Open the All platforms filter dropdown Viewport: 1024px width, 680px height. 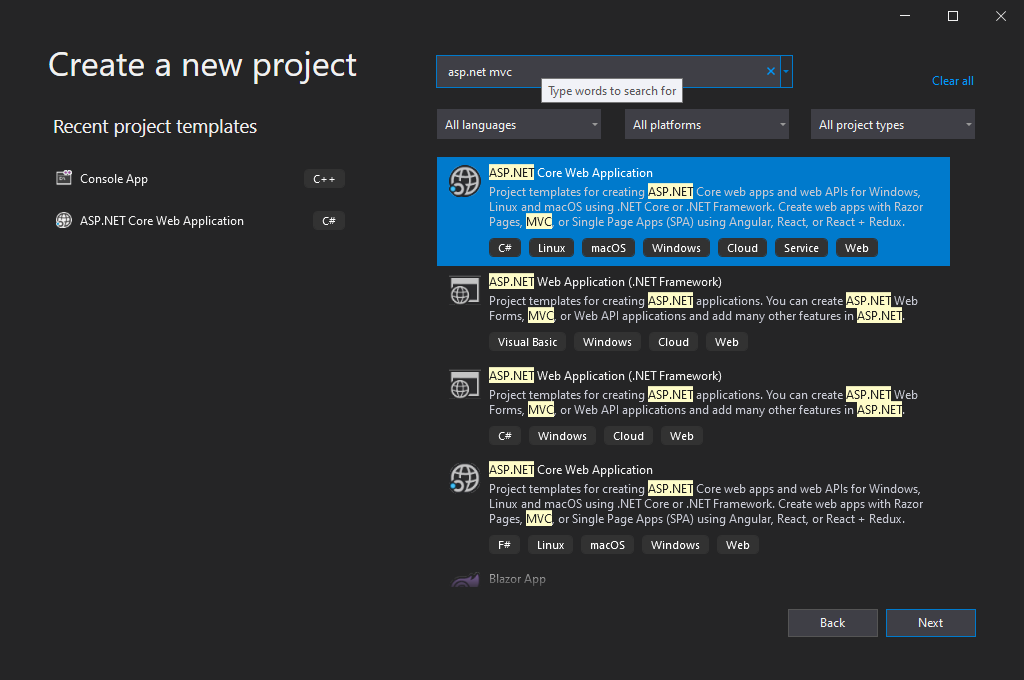pyautogui.click(x=707, y=124)
